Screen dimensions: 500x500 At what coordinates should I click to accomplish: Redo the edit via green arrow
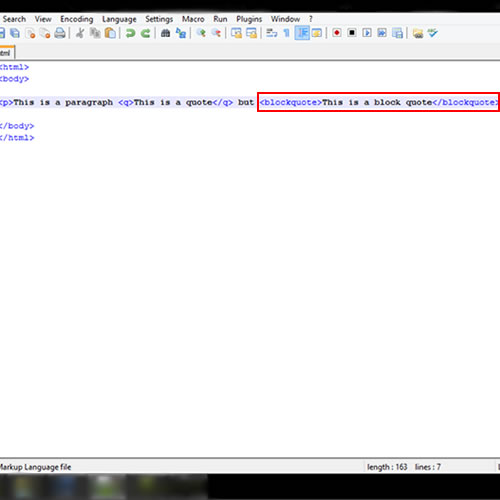pos(145,33)
